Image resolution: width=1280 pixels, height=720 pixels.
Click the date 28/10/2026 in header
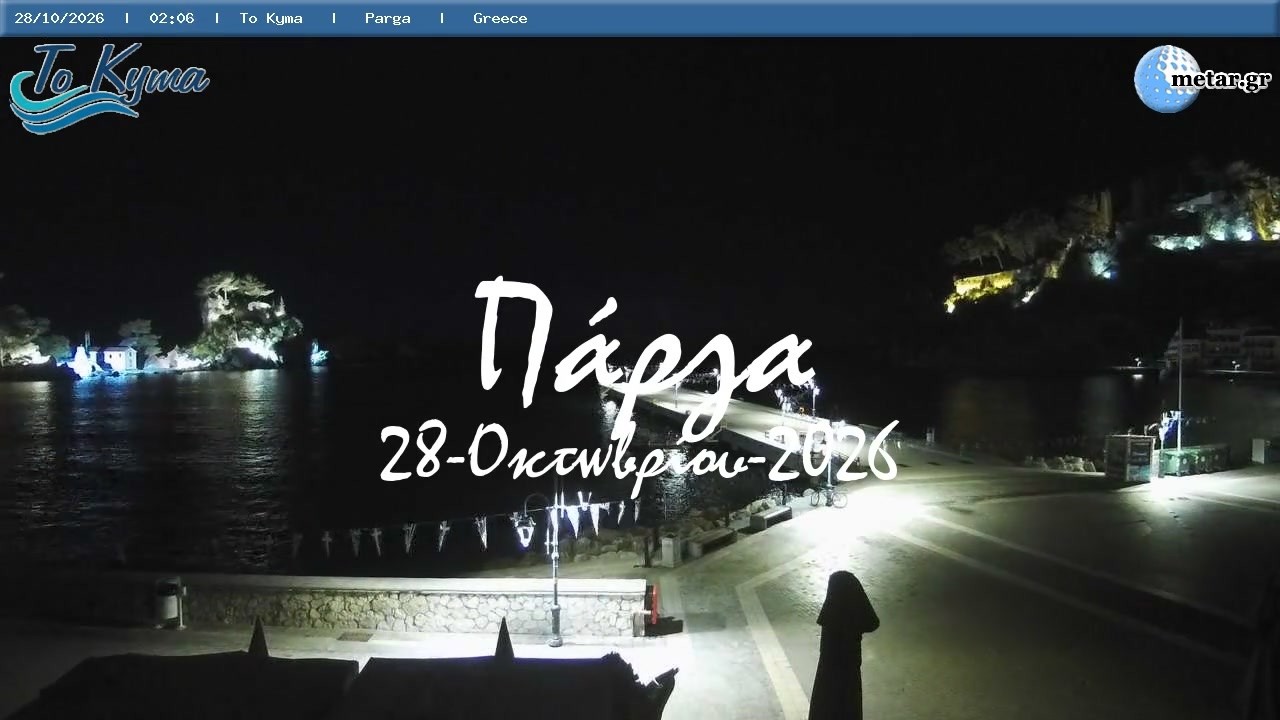pos(59,18)
